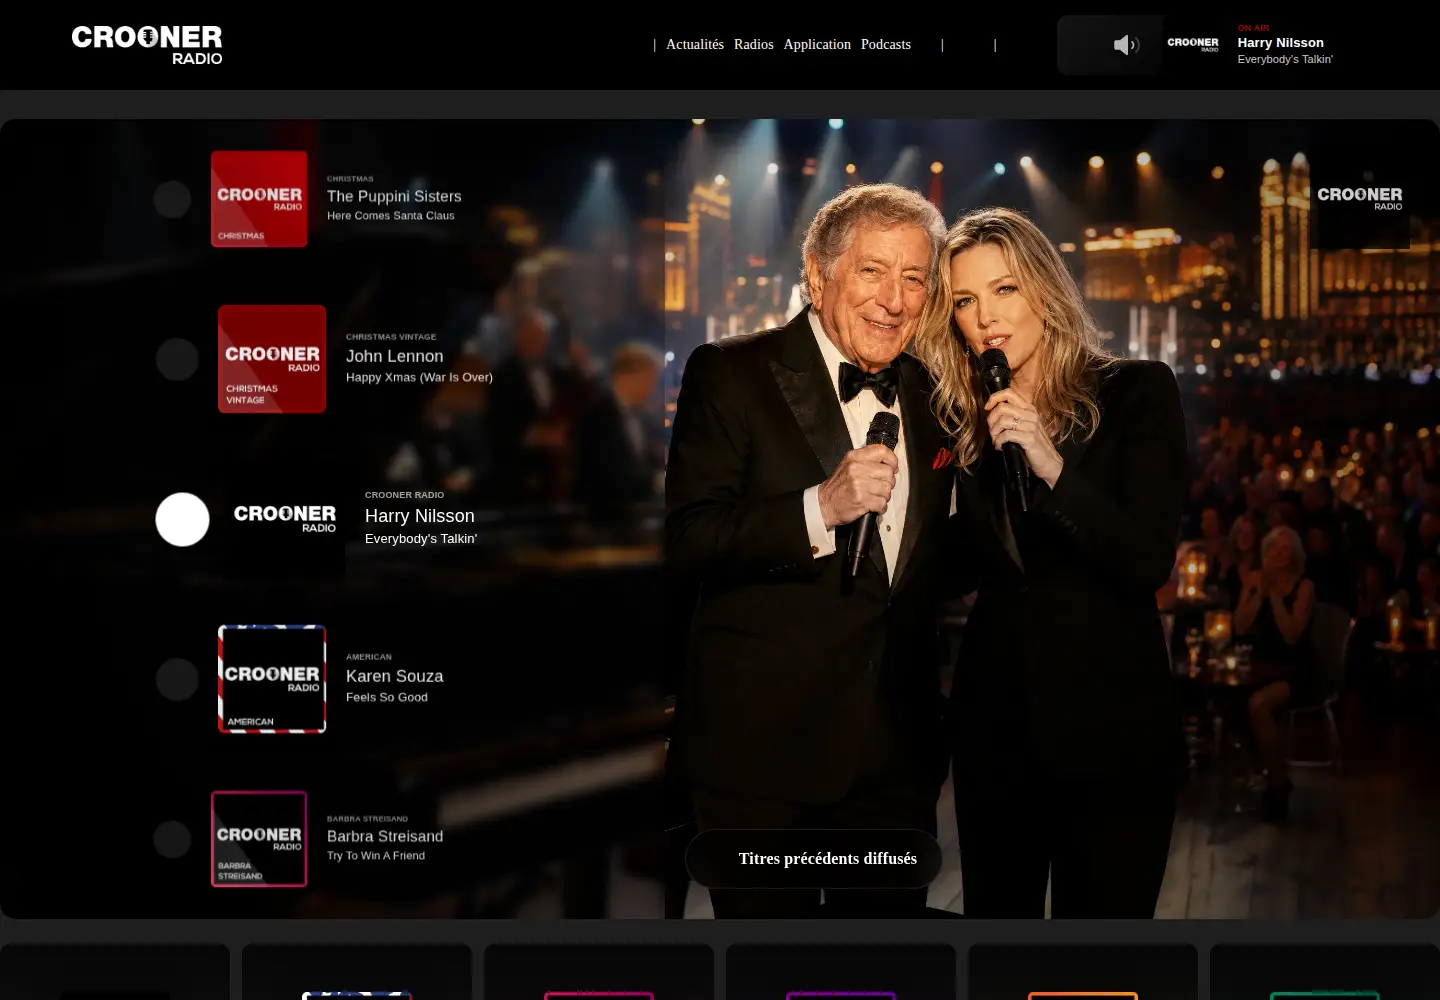Viewport: 1440px width, 1000px height.
Task: Open the Christmas Vintage station cover
Action: (x=272, y=359)
